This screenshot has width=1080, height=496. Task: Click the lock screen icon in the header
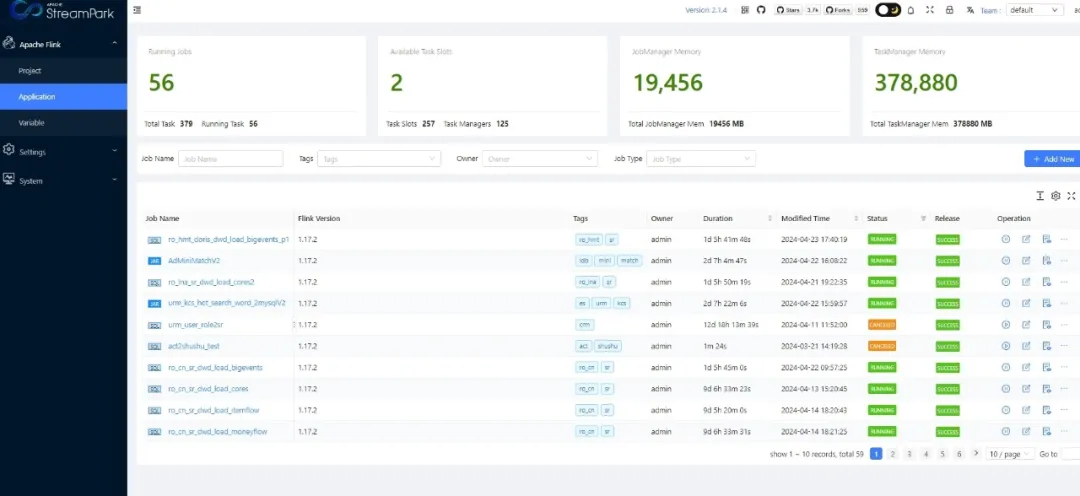click(949, 10)
